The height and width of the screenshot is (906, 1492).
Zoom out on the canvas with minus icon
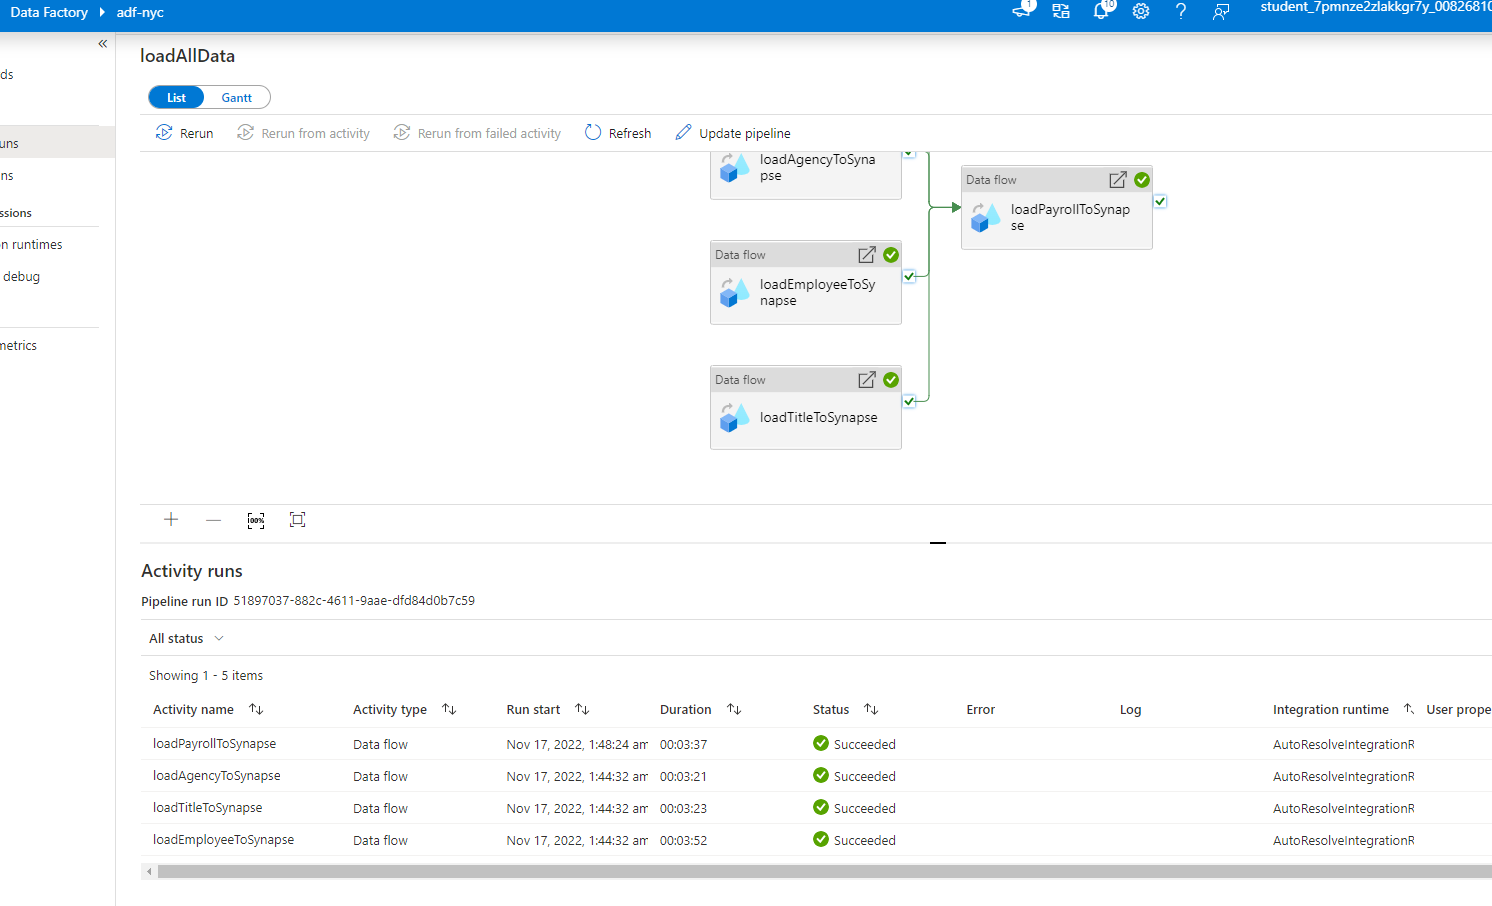[x=213, y=520]
